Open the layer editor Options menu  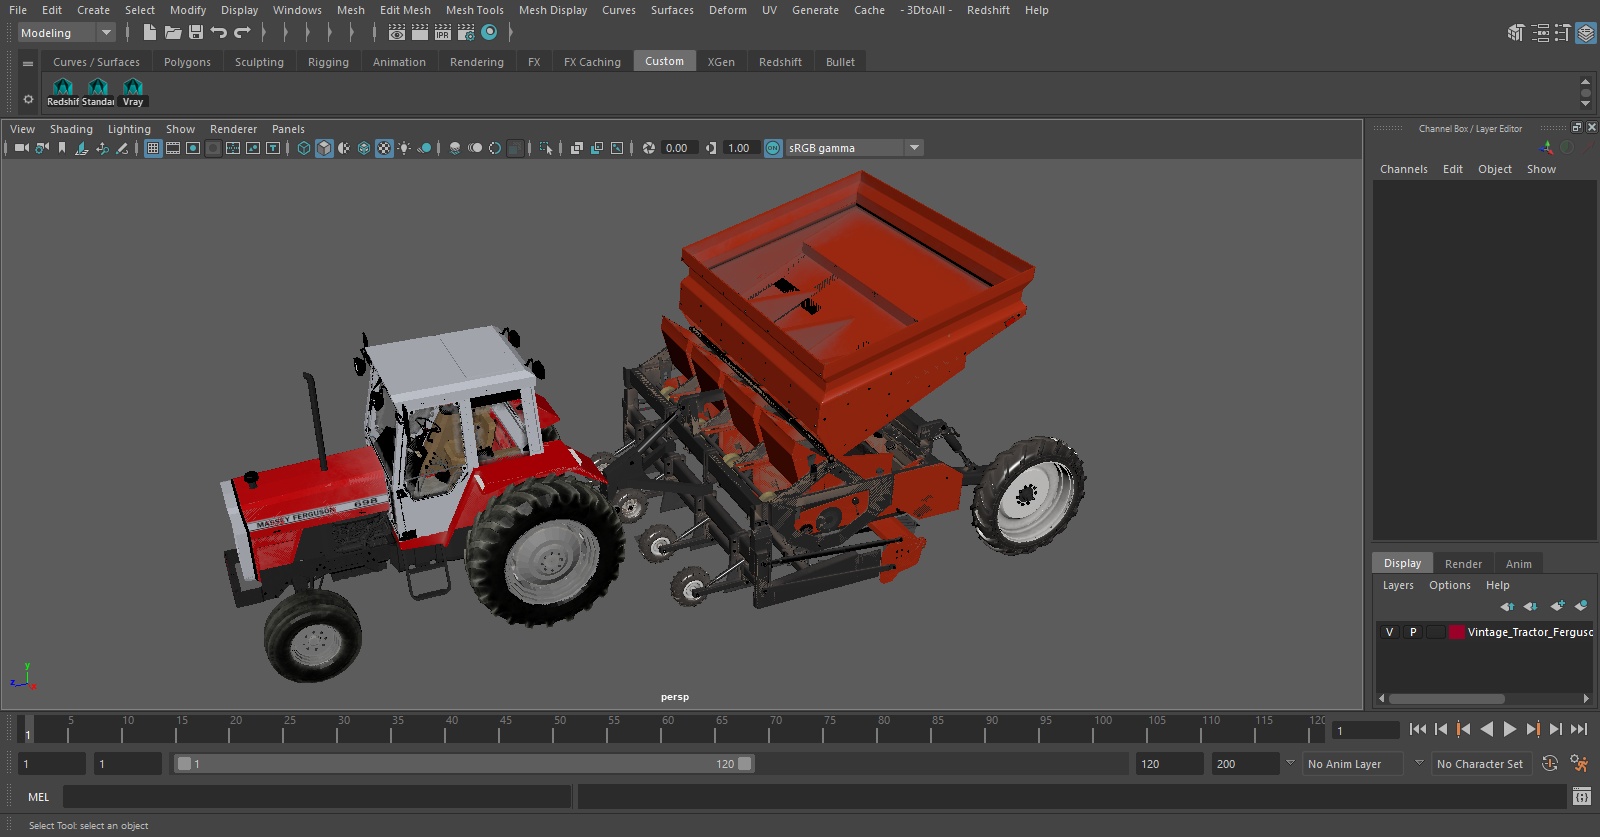tap(1449, 585)
